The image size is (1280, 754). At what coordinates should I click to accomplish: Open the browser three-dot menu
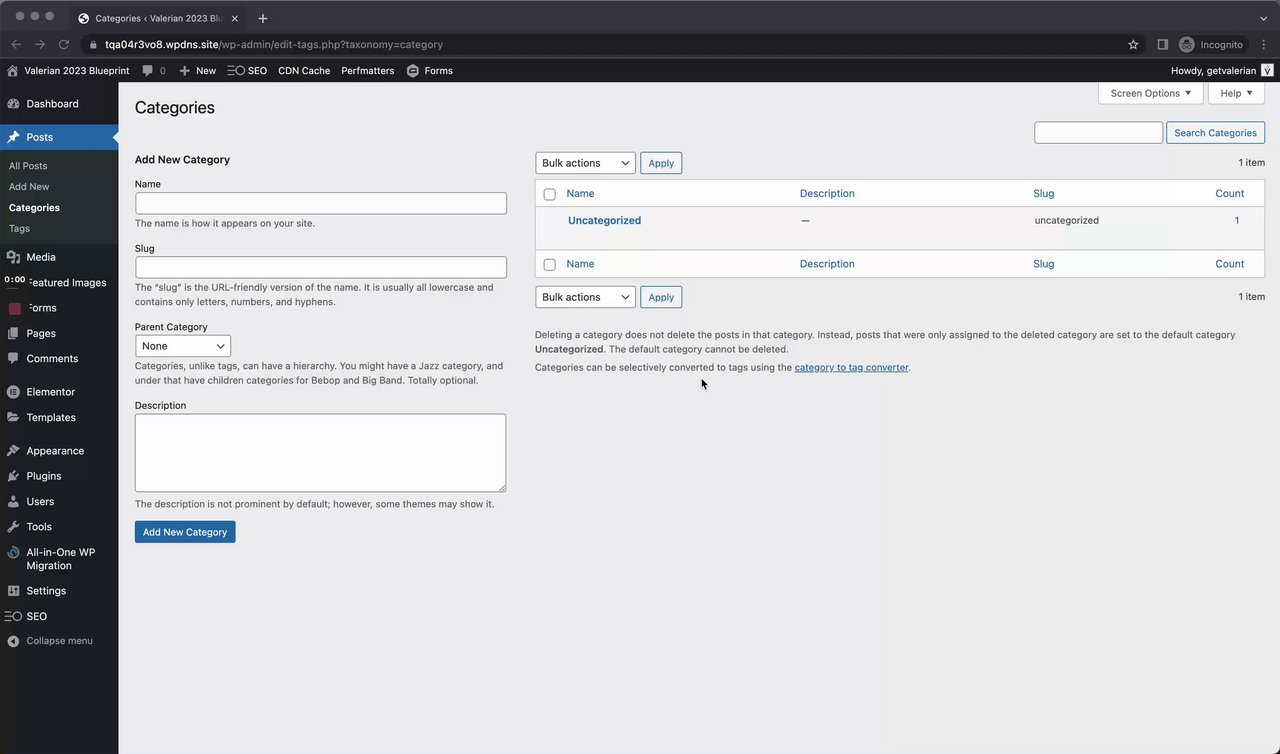pyautogui.click(x=1264, y=44)
